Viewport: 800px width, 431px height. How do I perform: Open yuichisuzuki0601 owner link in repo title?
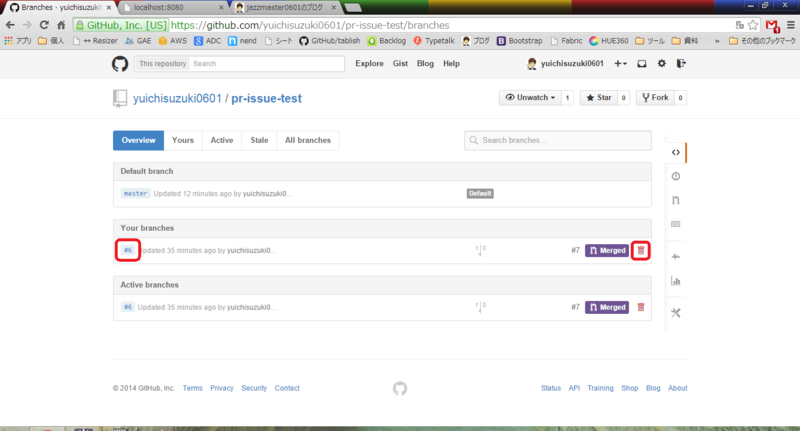177,98
